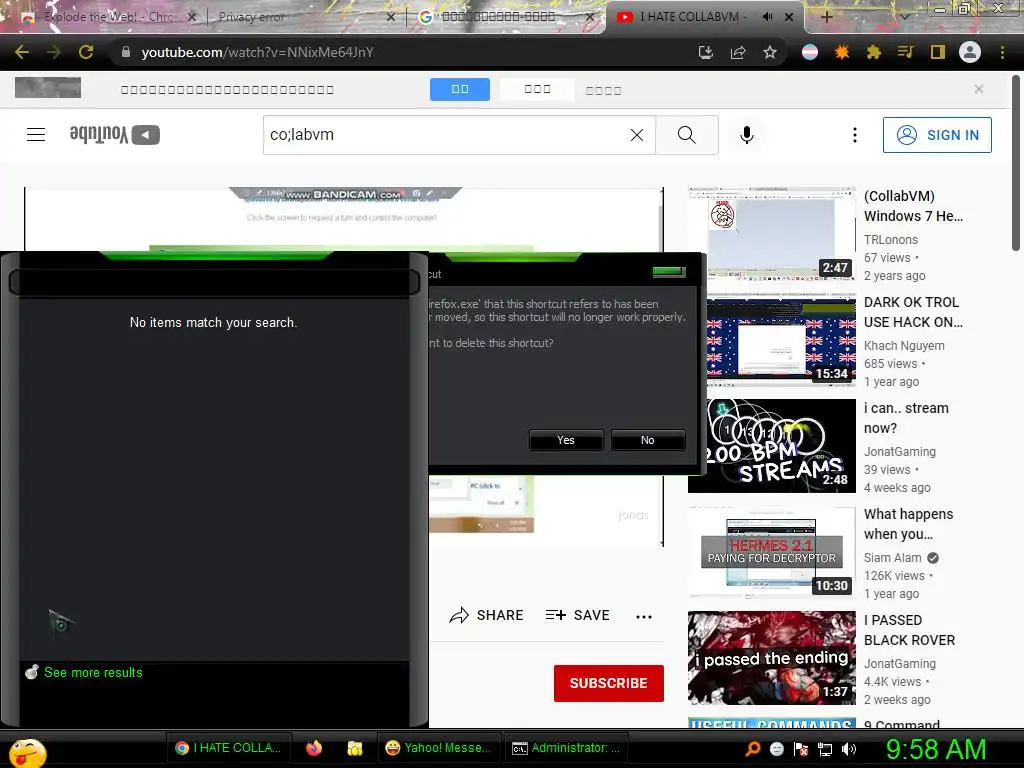Clear the search box with the X
The image size is (1024, 768).
point(637,135)
